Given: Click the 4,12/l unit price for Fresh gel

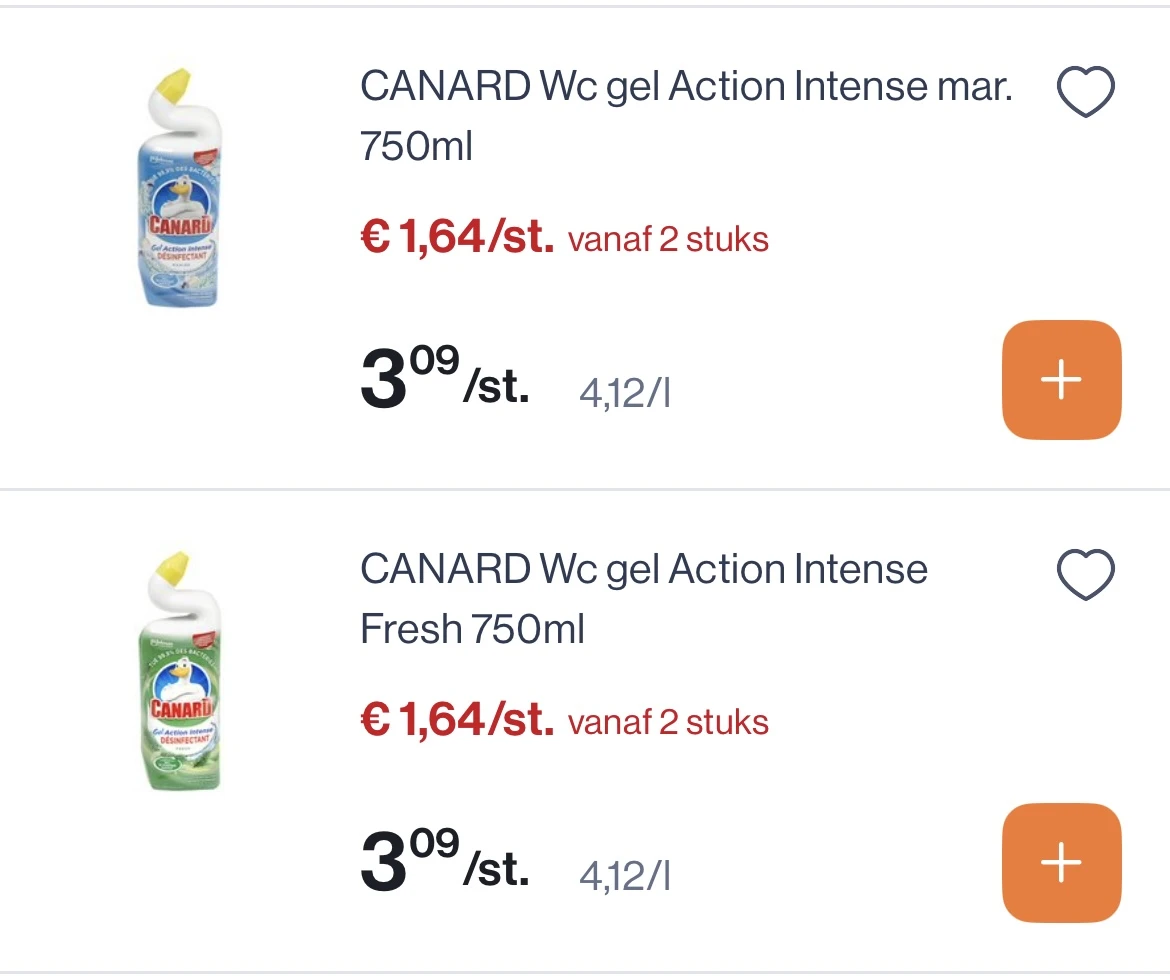Looking at the screenshot, I should coord(624,877).
